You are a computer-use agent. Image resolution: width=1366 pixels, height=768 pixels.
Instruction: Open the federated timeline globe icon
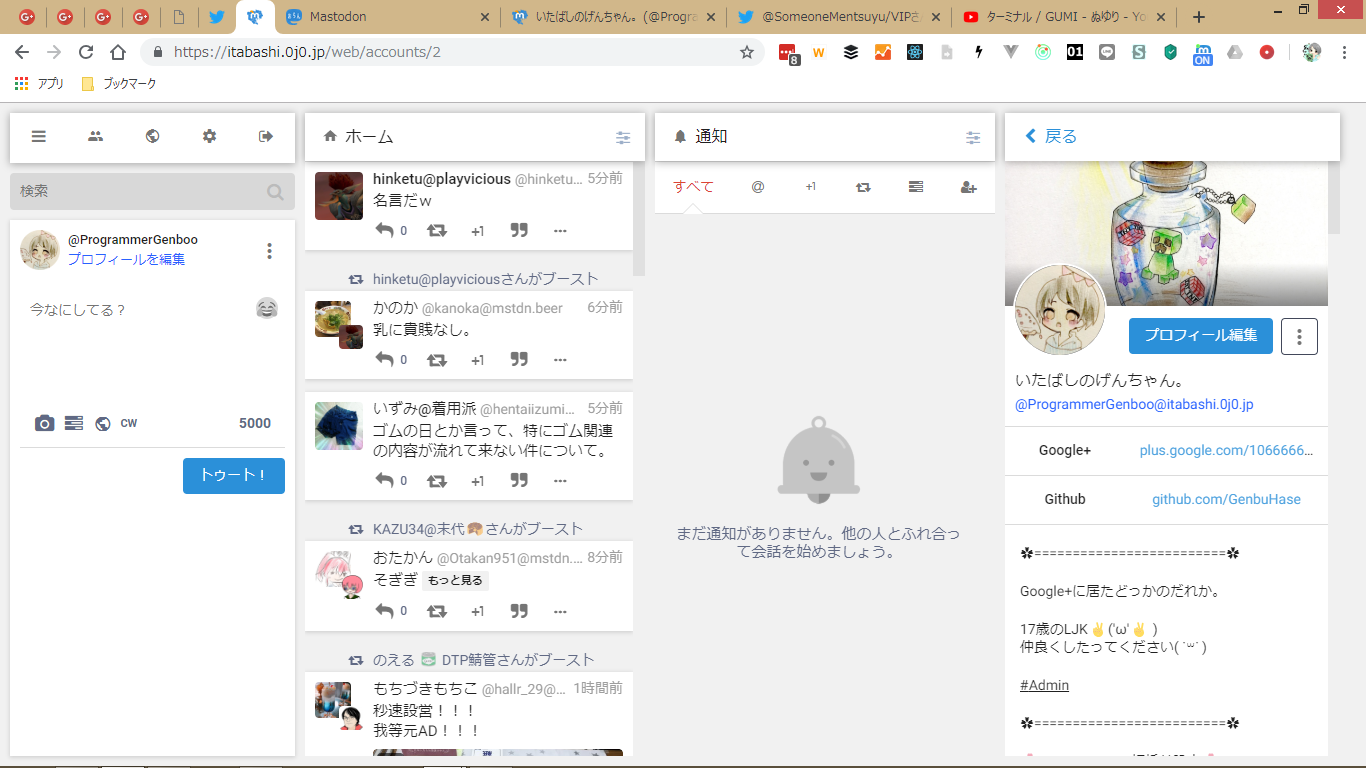152,137
